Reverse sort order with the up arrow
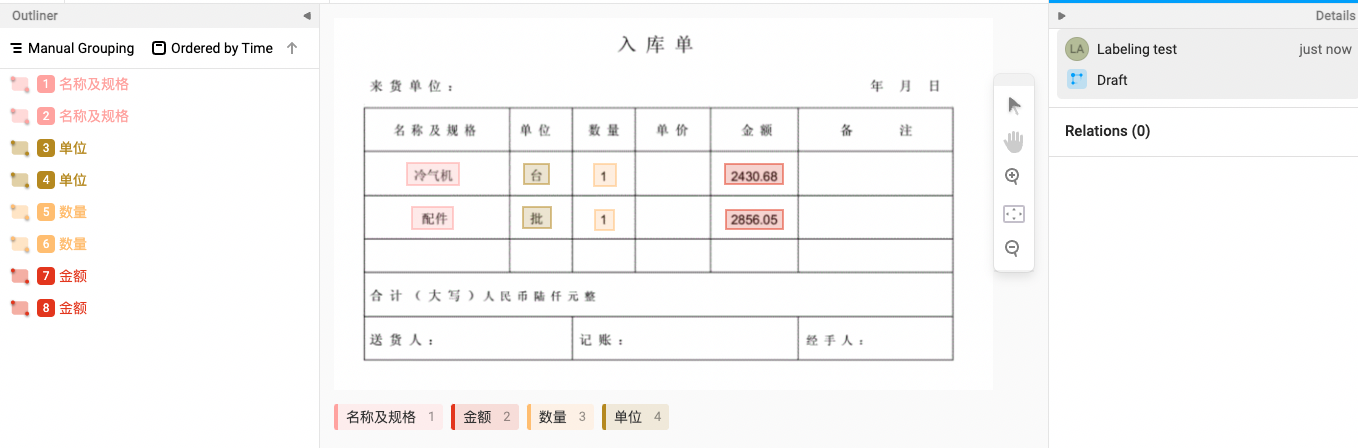 coord(292,48)
